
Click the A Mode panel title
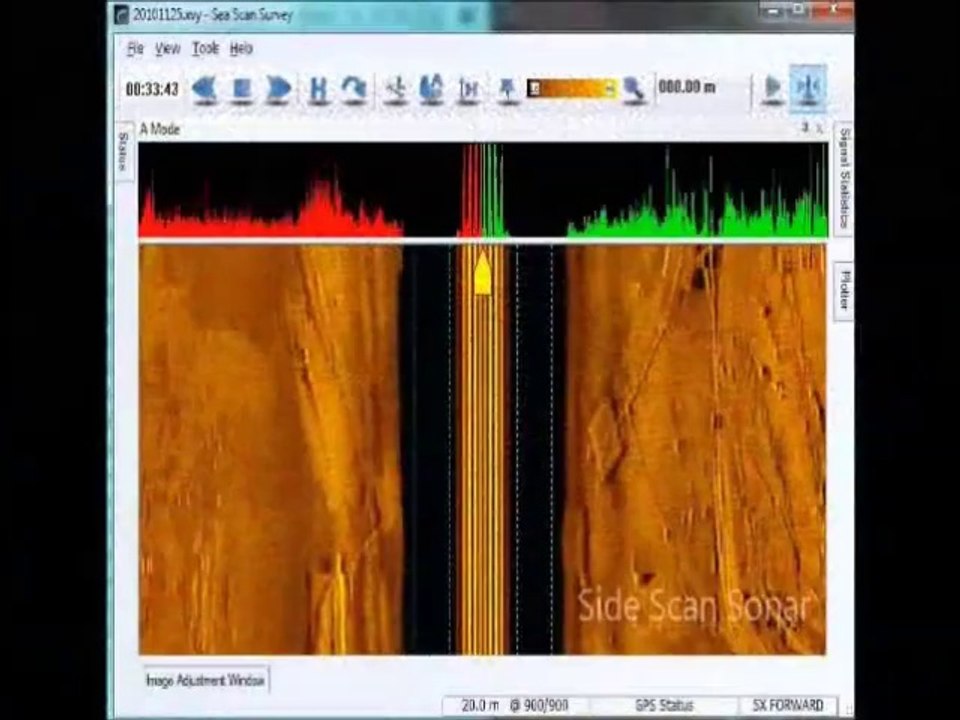[160, 129]
